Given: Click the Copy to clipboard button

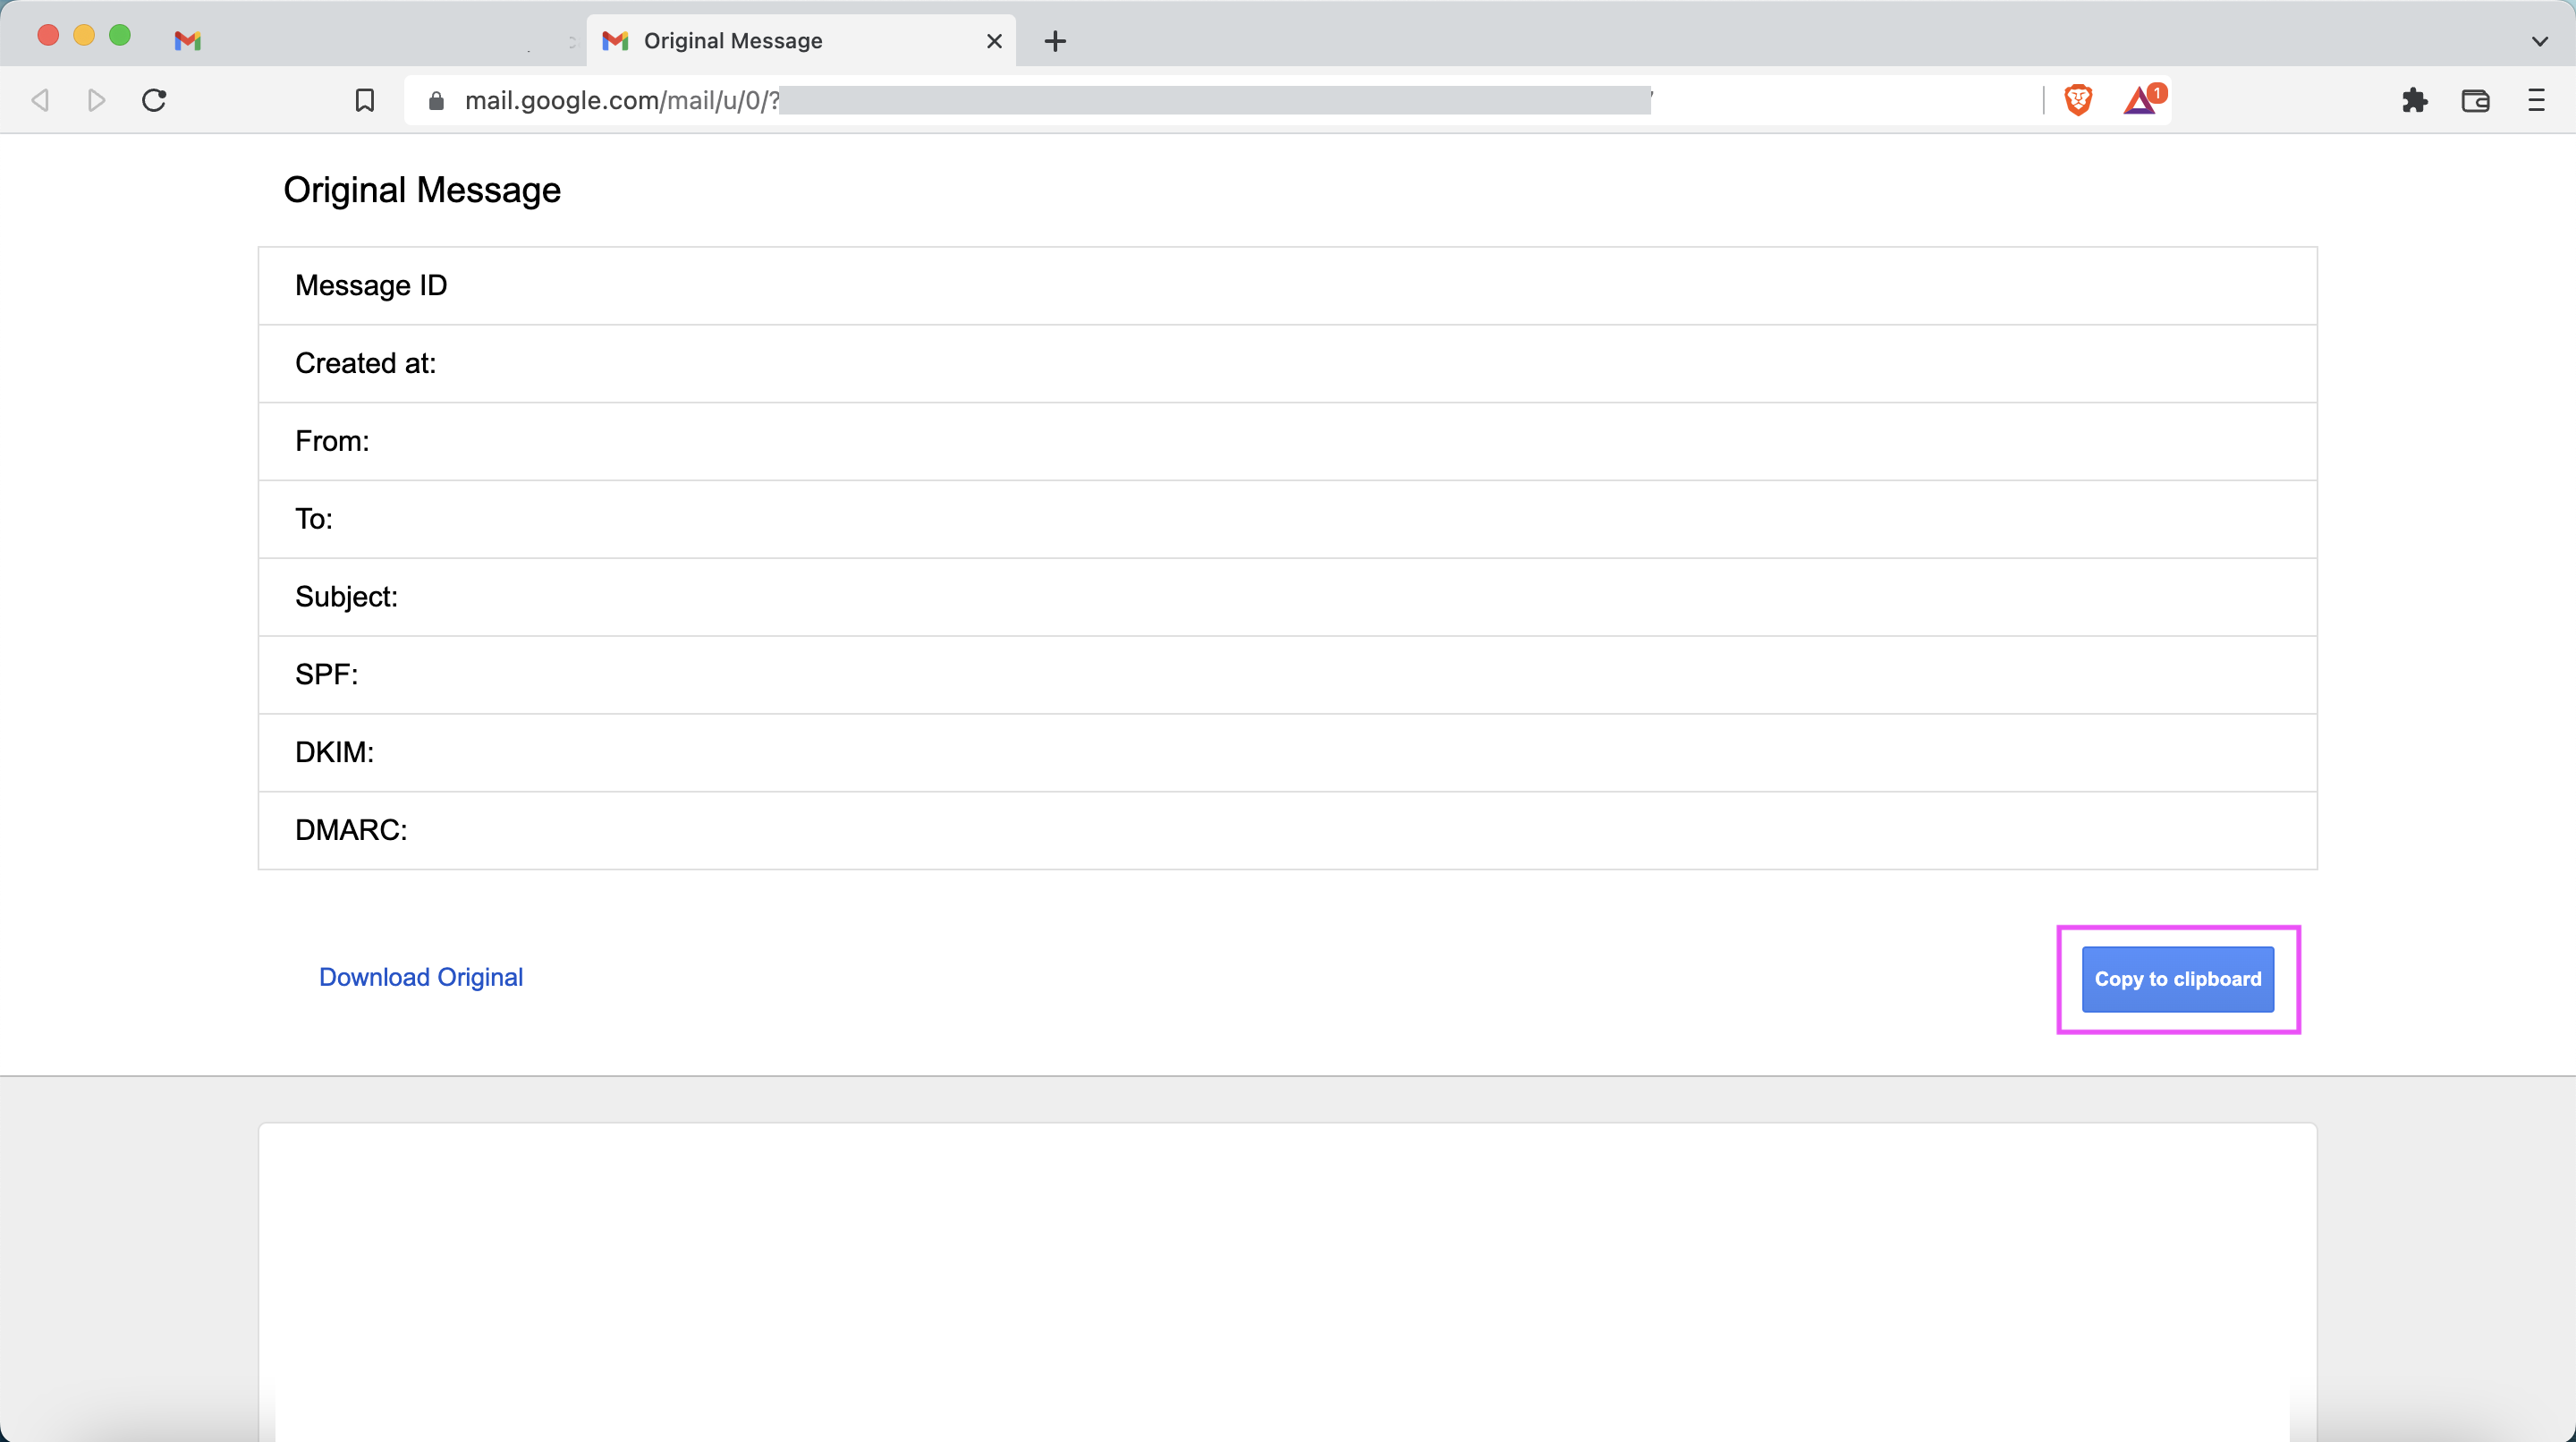Looking at the screenshot, I should click(2178, 979).
